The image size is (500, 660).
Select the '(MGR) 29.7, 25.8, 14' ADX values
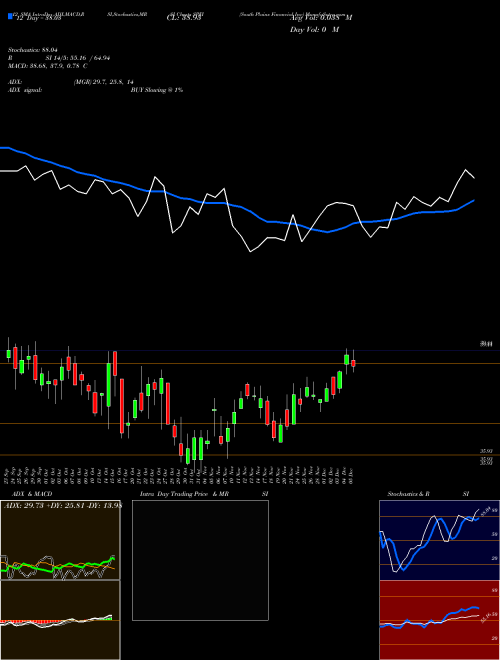[x=104, y=82]
